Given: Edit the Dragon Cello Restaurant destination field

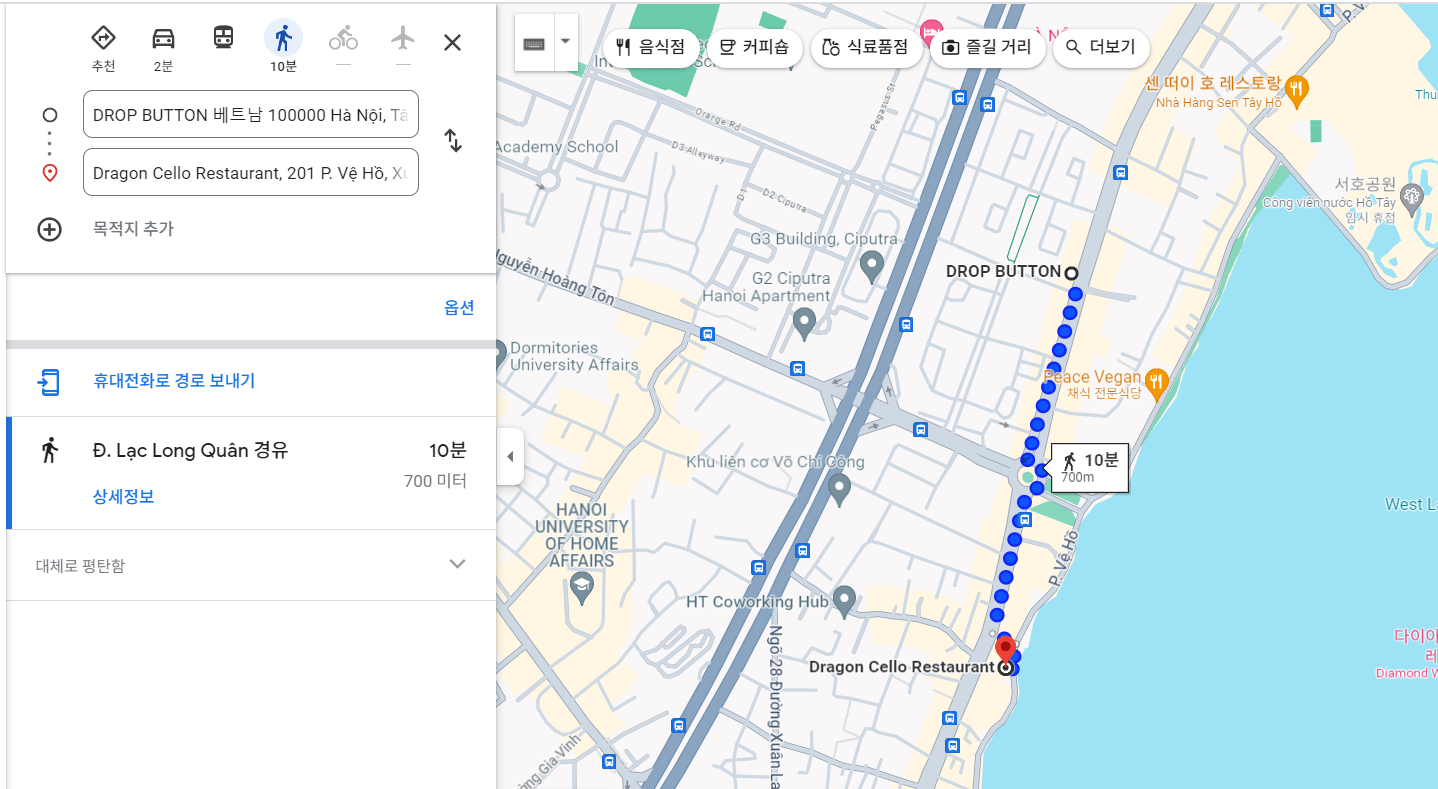Looking at the screenshot, I should click(251, 172).
